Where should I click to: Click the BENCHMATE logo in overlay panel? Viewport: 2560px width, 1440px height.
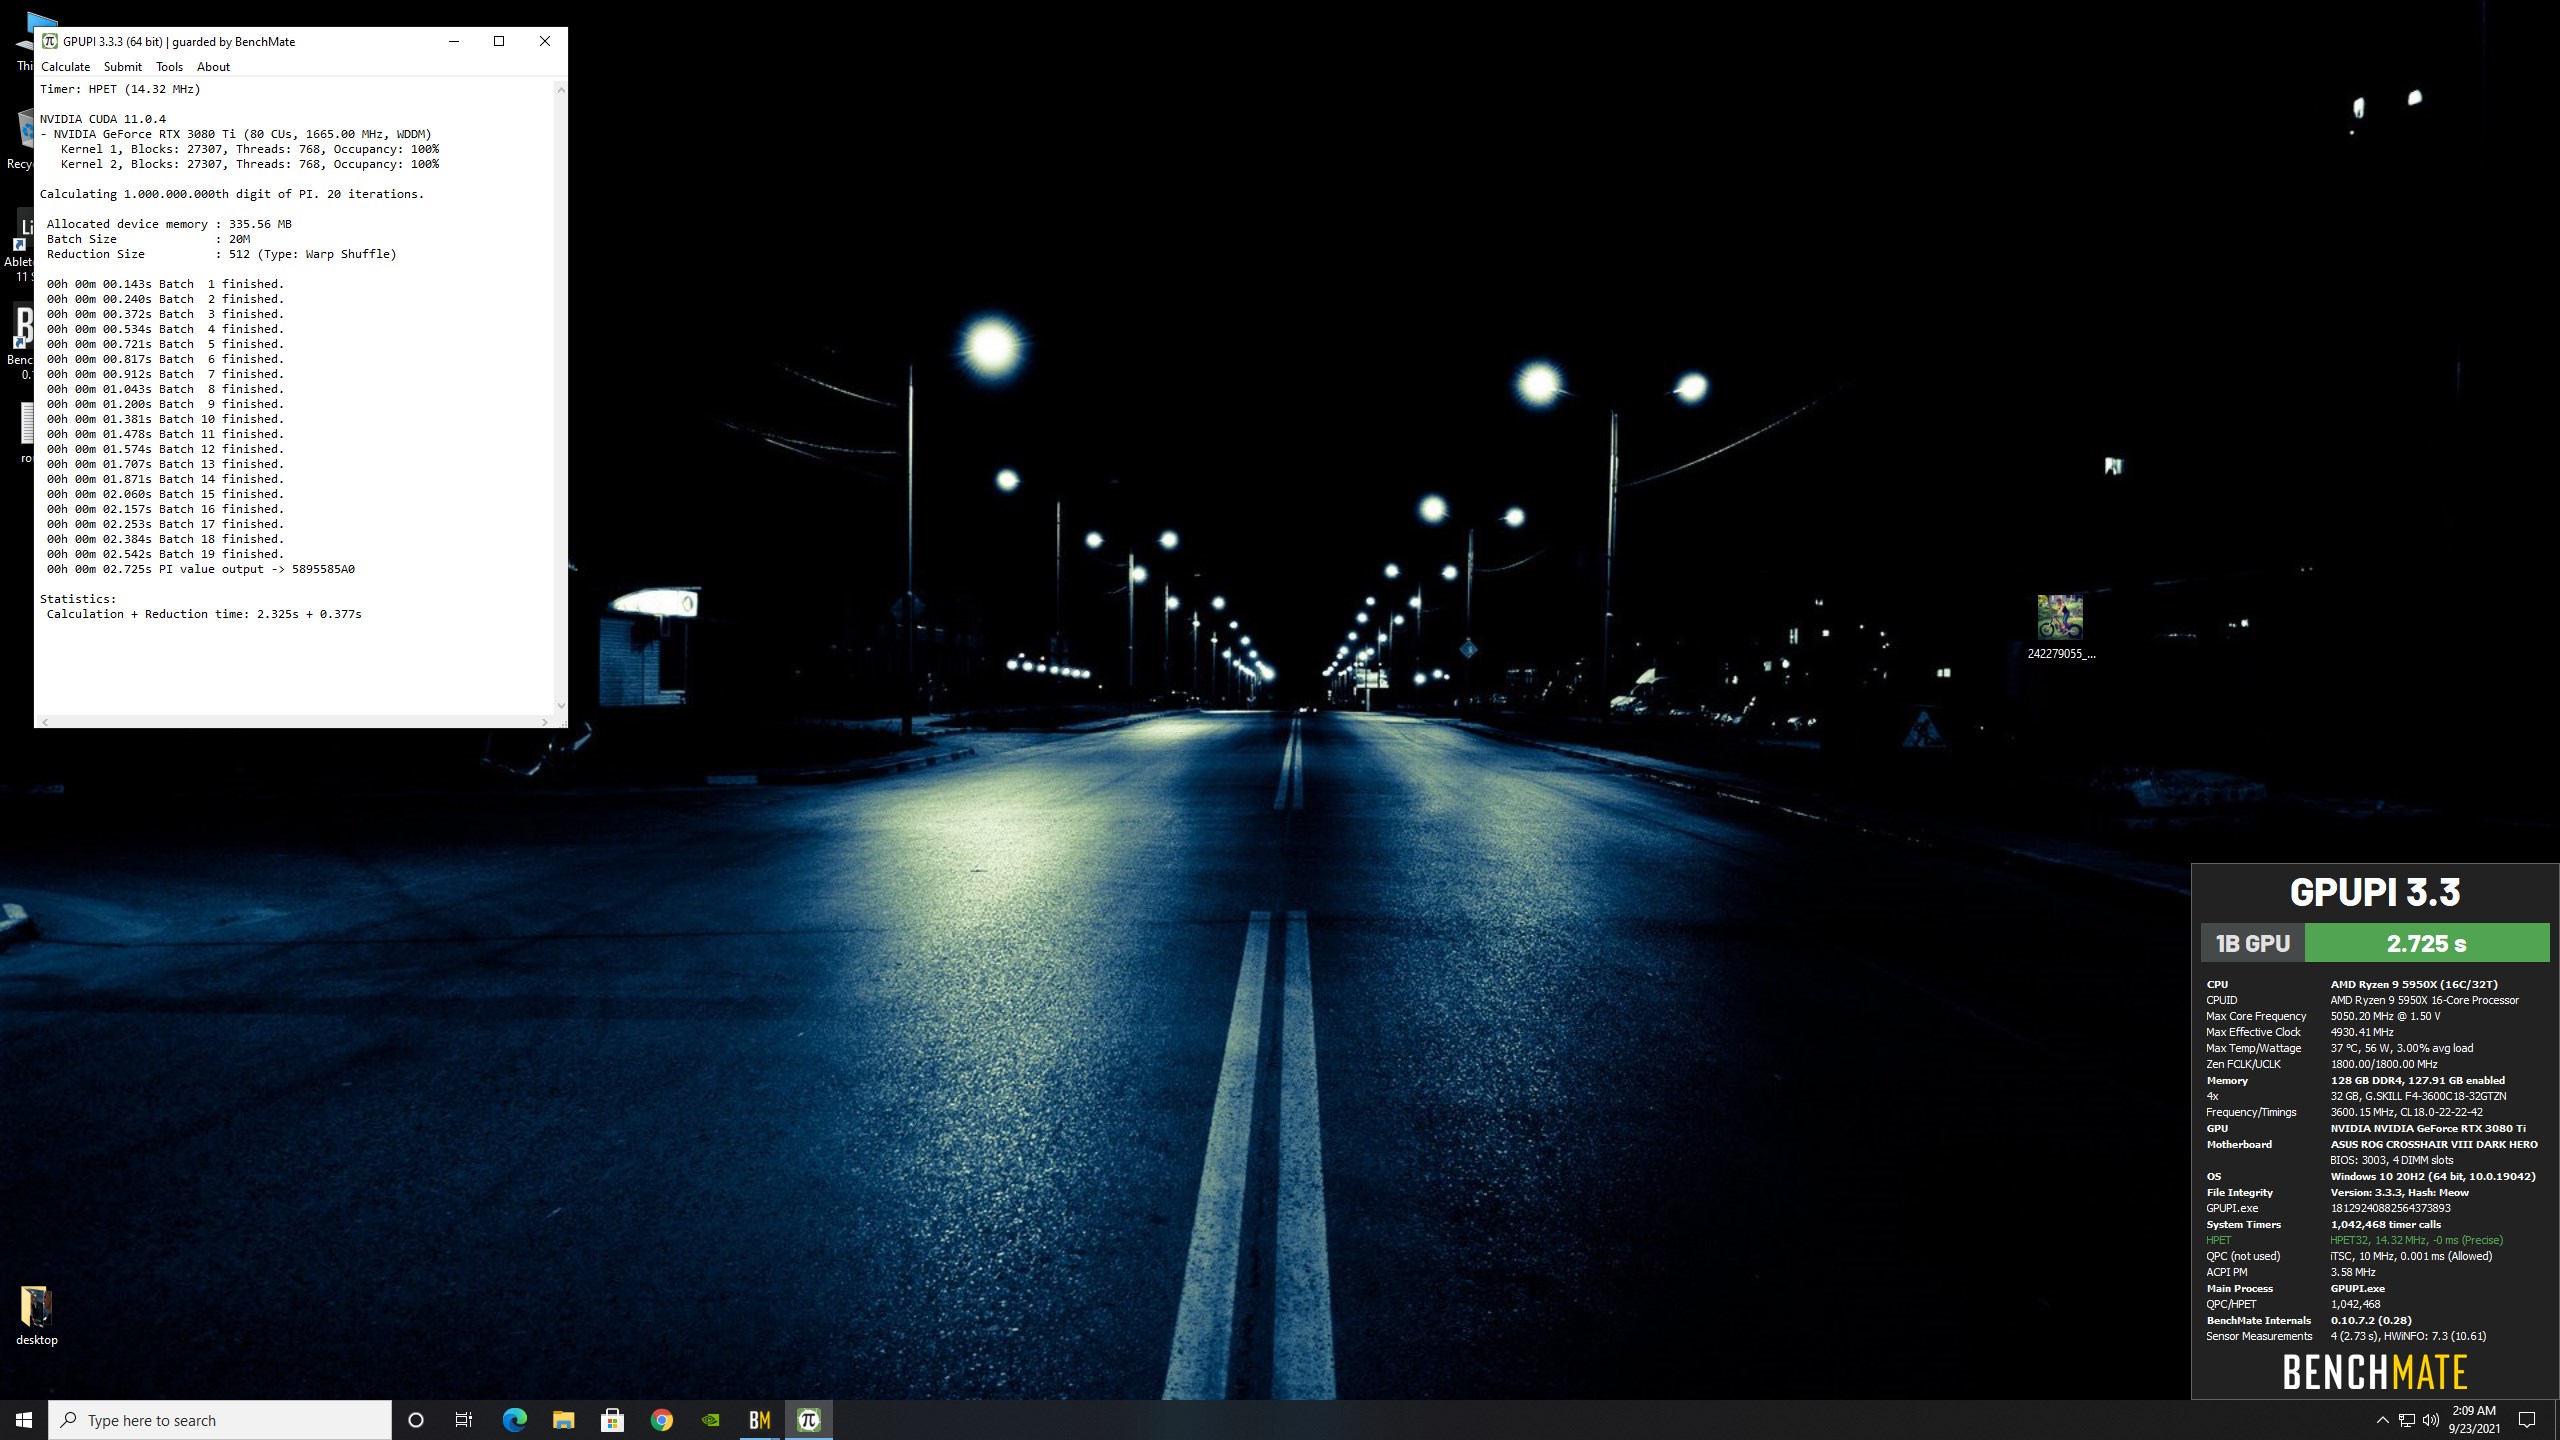click(x=2375, y=1373)
